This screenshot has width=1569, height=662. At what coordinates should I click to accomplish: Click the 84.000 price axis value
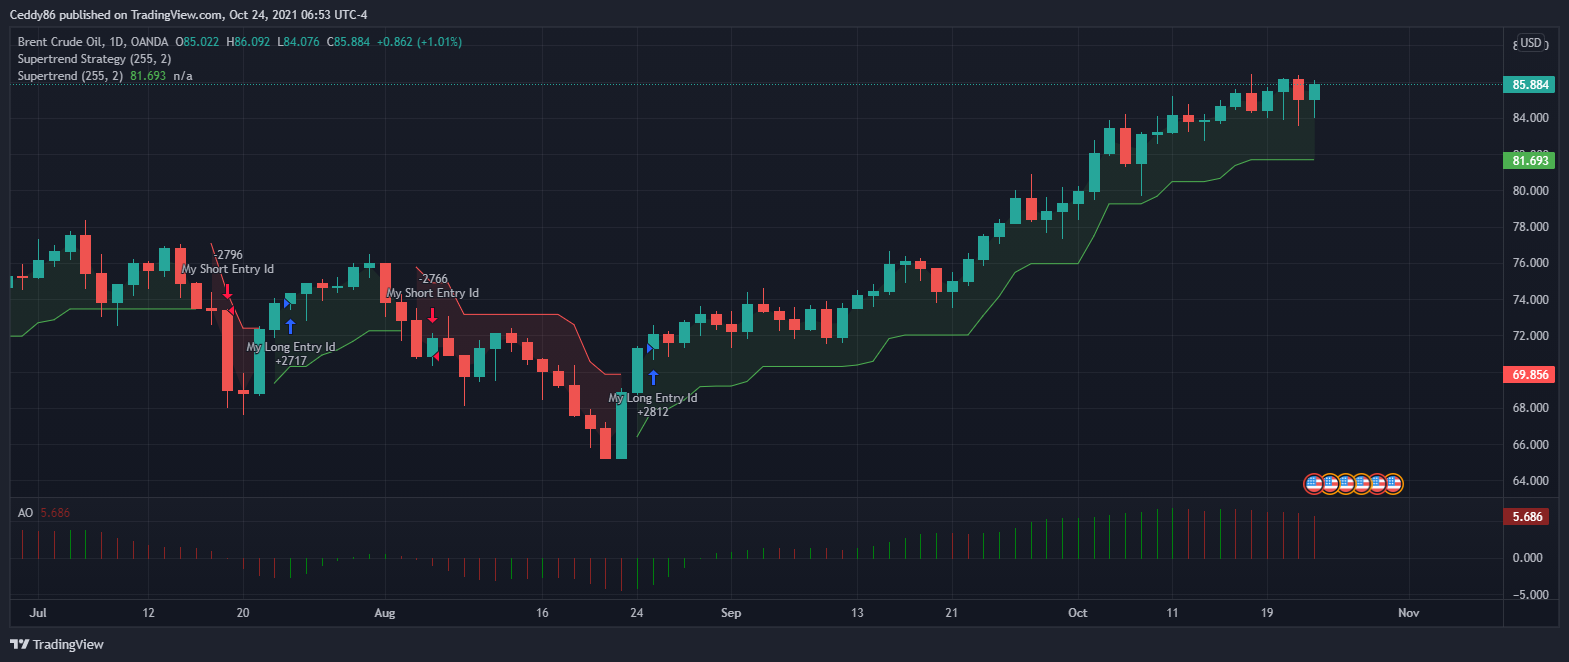coord(1530,118)
